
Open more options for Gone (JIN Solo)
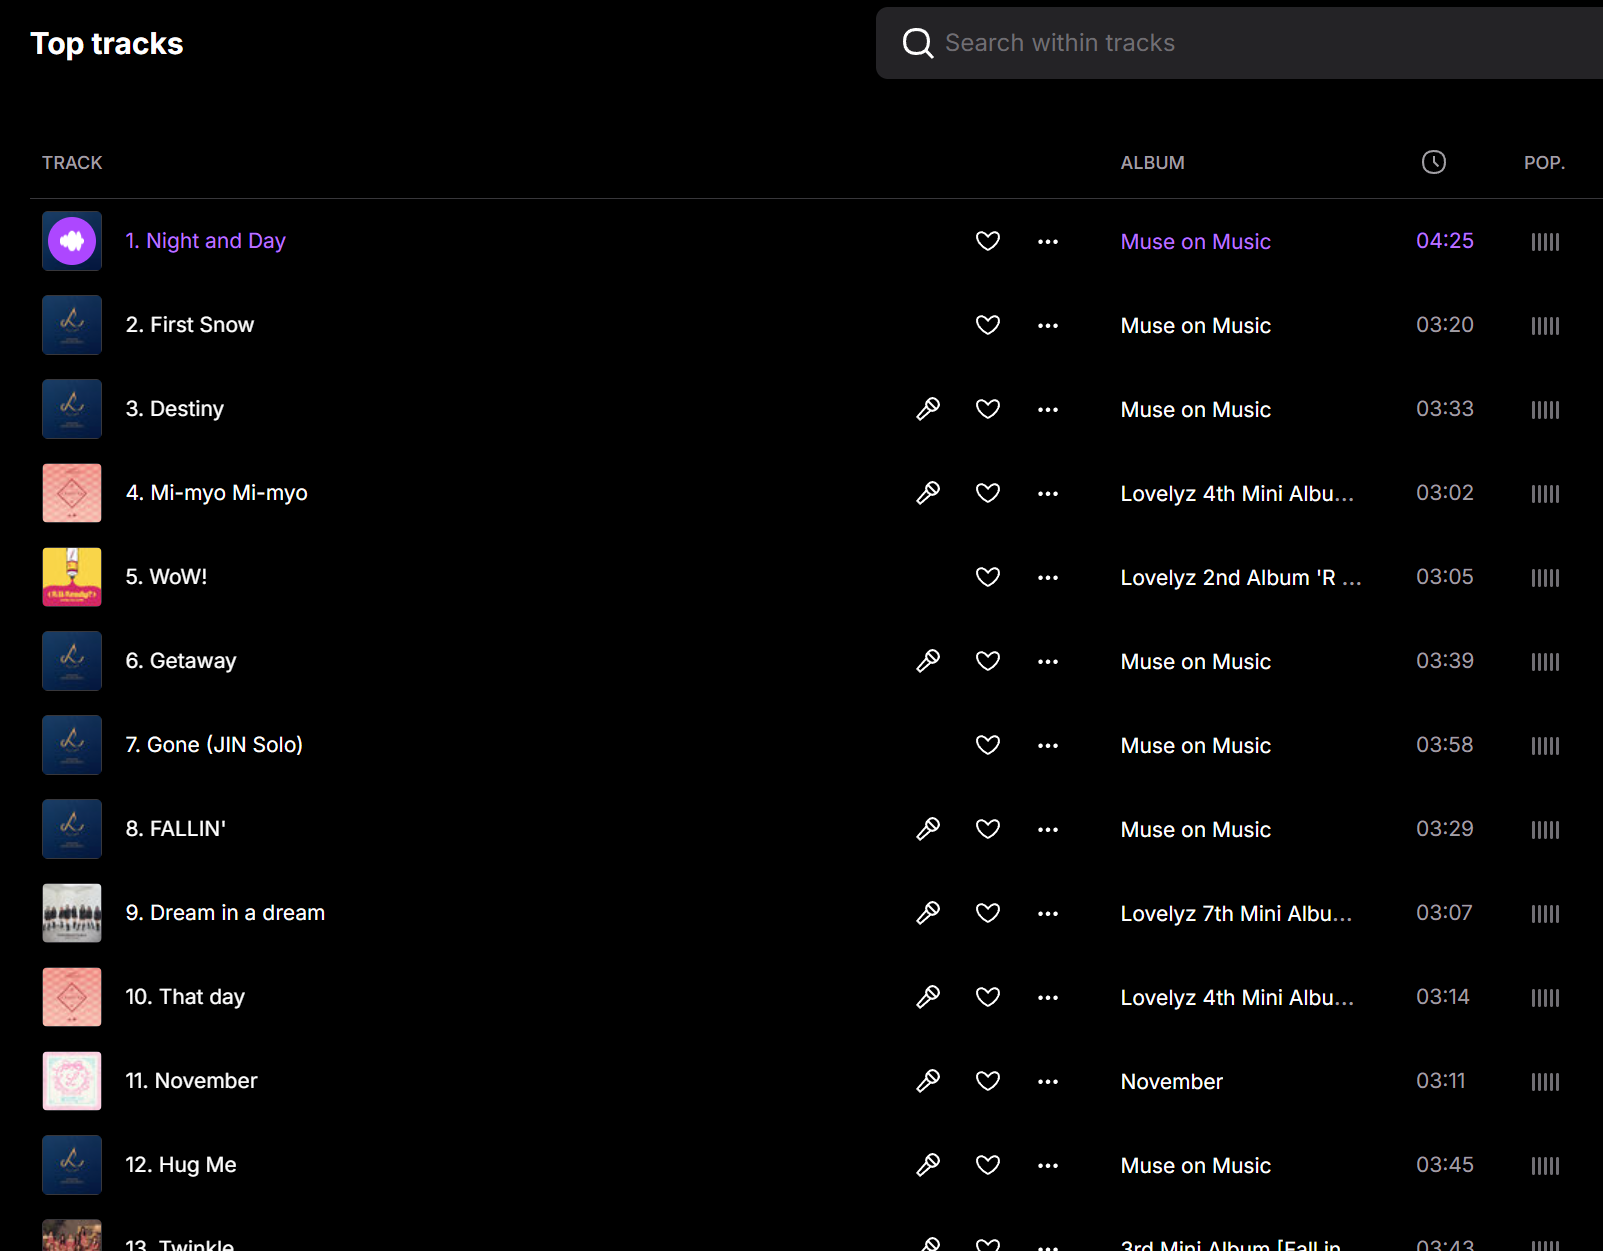click(x=1048, y=746)
